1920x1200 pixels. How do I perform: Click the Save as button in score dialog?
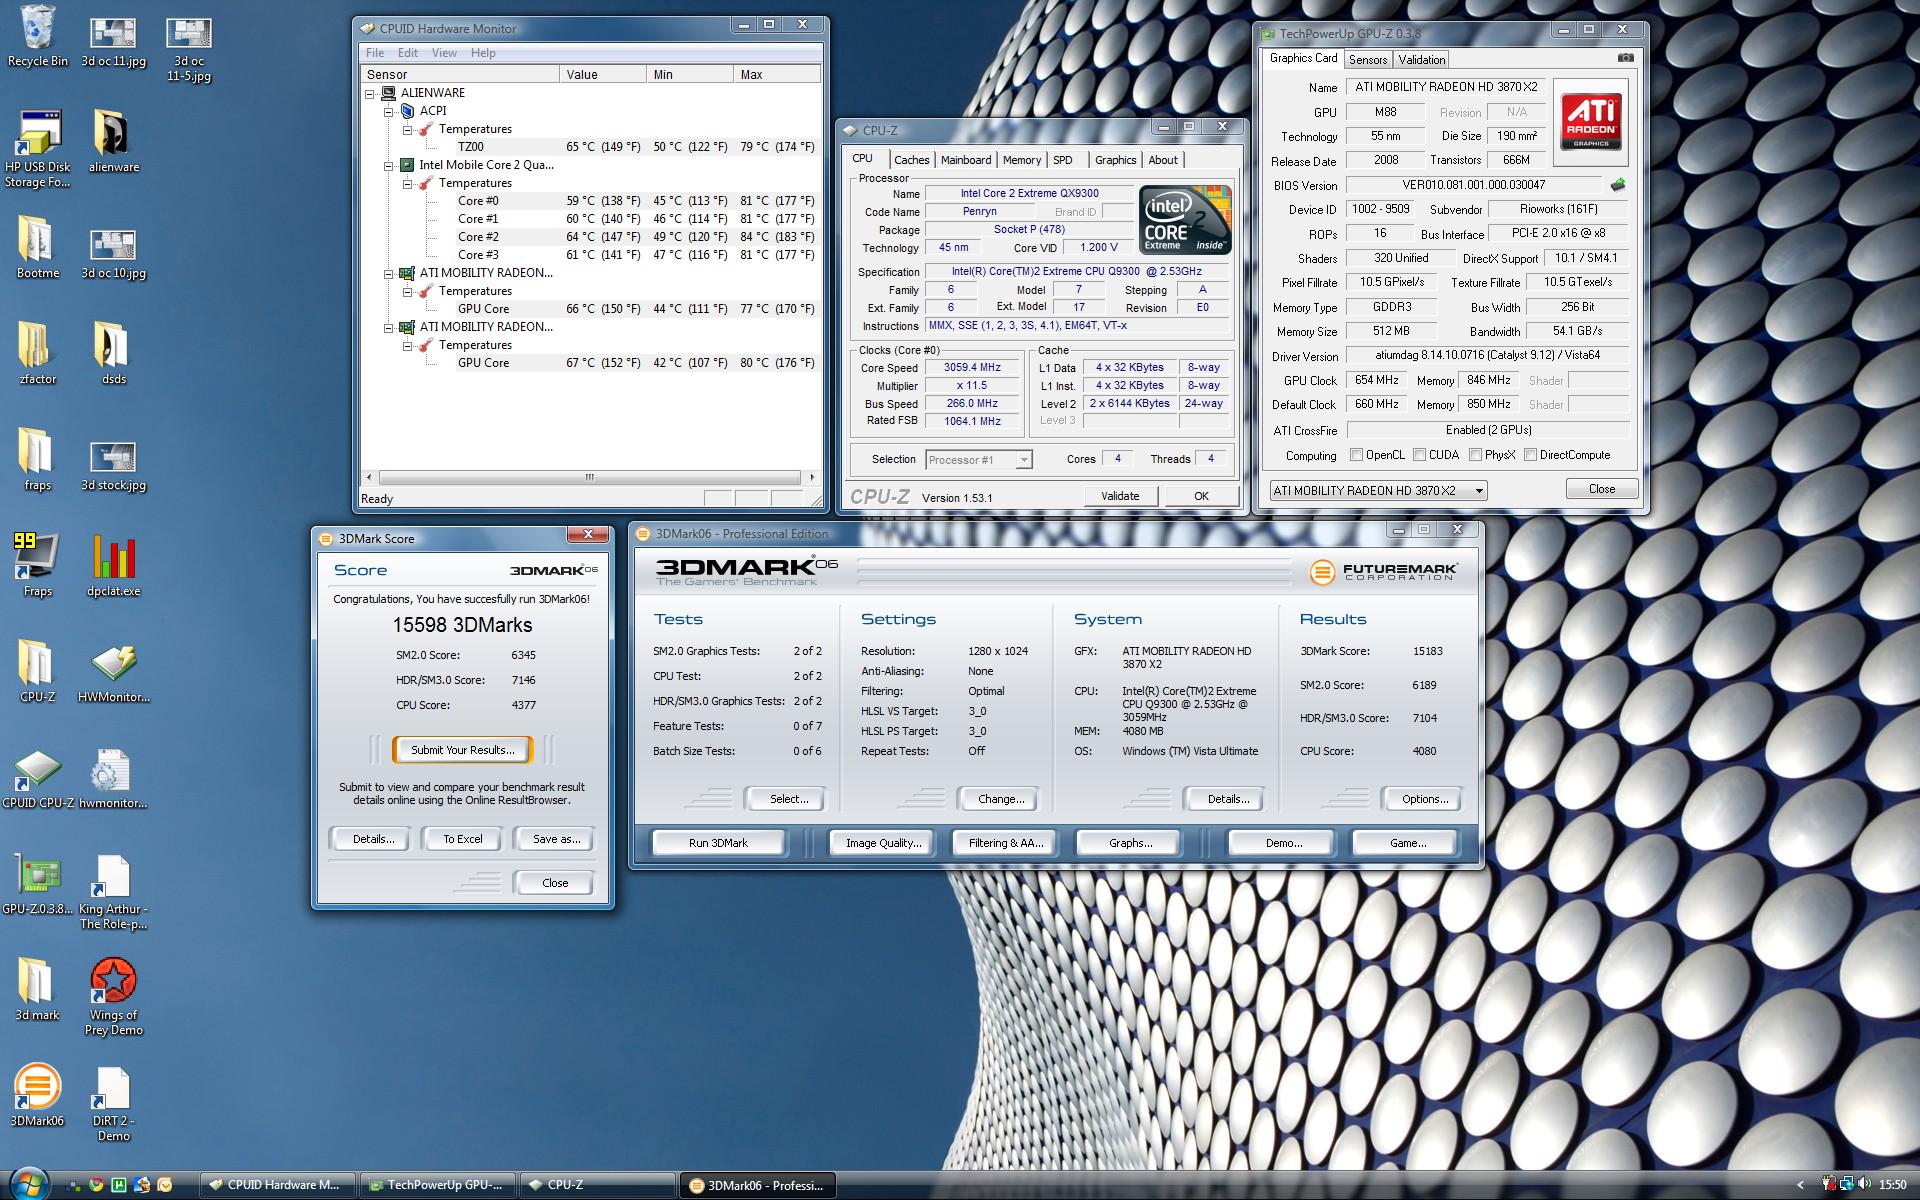pyautogui.click(x=556, y=839)
